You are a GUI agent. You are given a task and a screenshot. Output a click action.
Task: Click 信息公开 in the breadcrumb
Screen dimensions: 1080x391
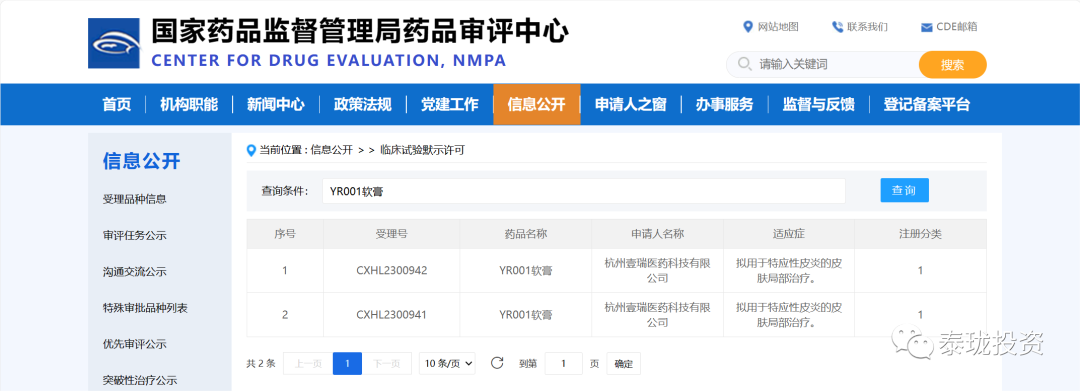point(331,149)
